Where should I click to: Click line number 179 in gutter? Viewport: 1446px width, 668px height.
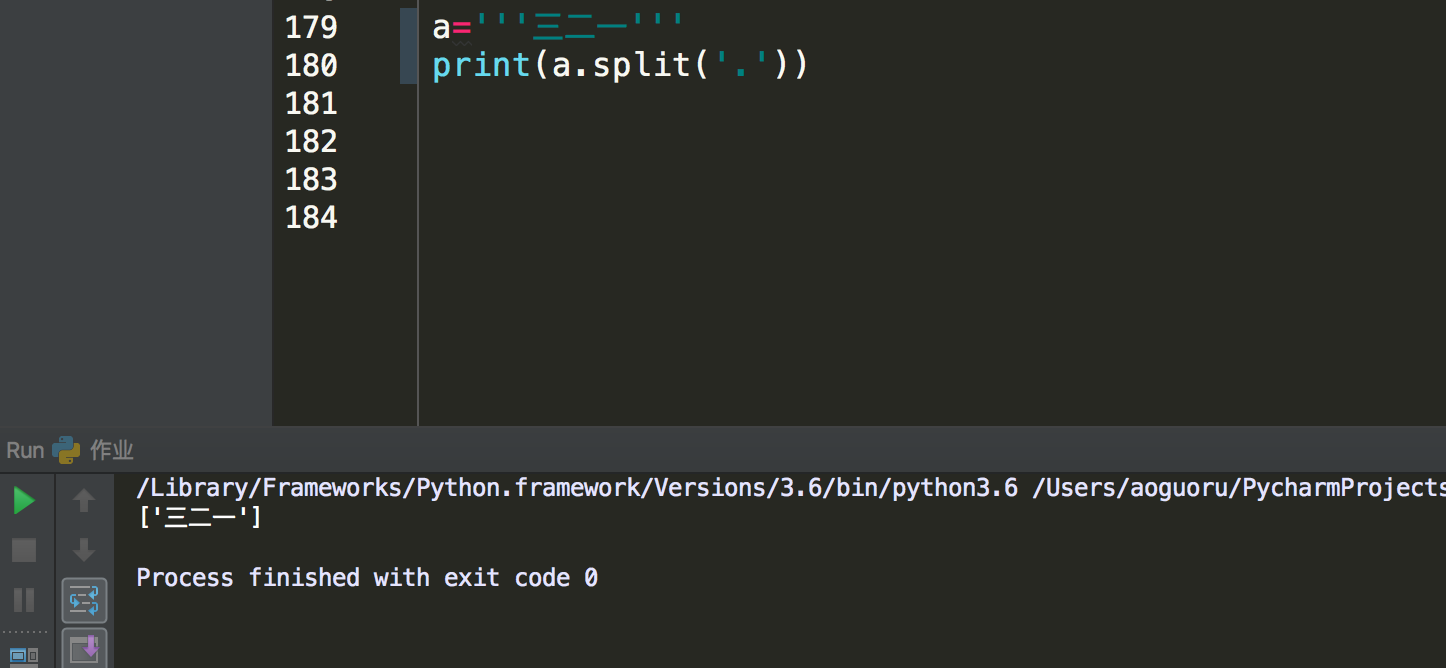click(x=311, y=27)
